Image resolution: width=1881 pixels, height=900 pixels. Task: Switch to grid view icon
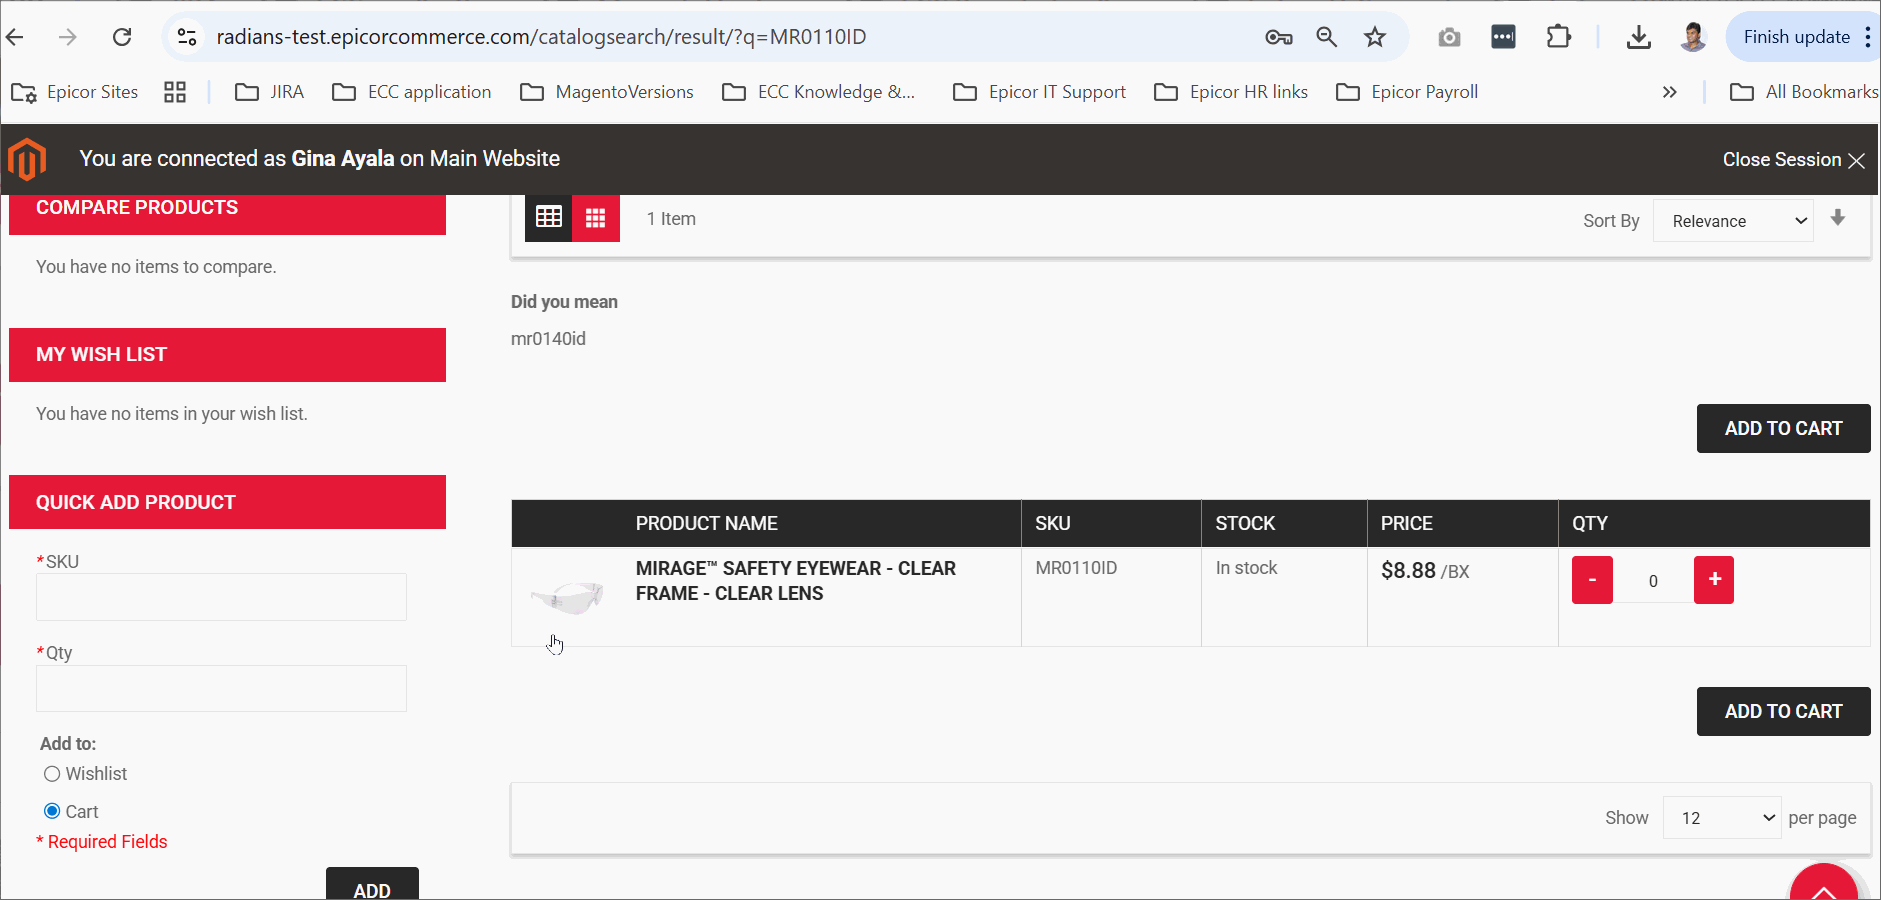tap(596, 218)
